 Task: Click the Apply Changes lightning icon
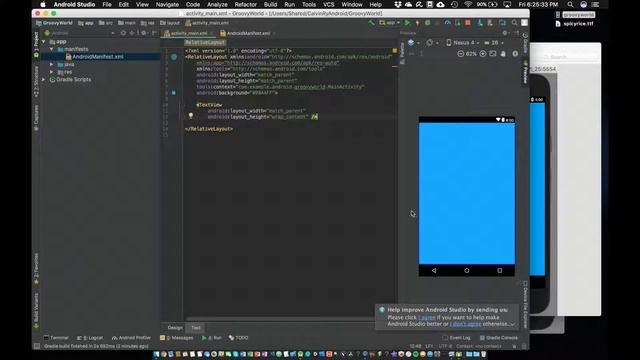pyautogui.click(x=417, y=23)
